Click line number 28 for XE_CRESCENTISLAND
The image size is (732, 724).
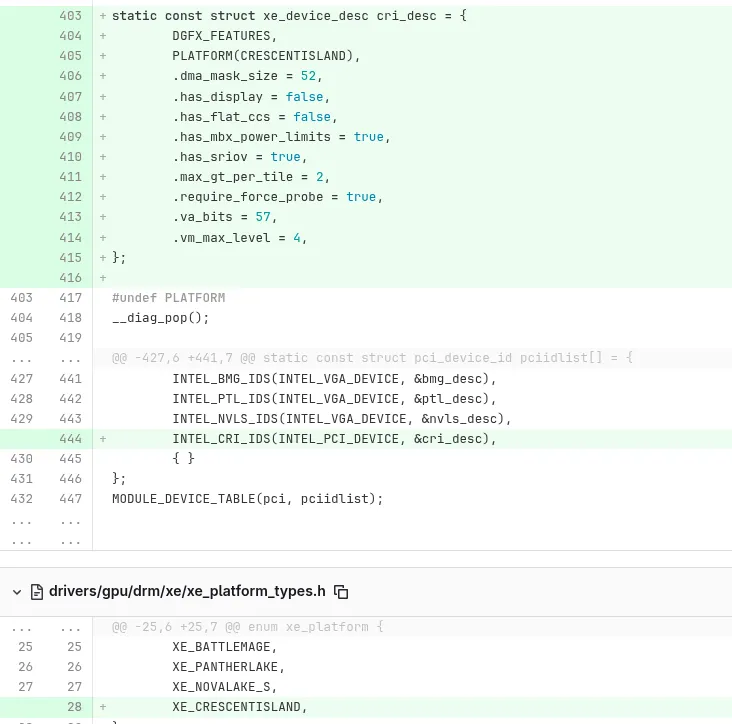(x=74, y=707)
